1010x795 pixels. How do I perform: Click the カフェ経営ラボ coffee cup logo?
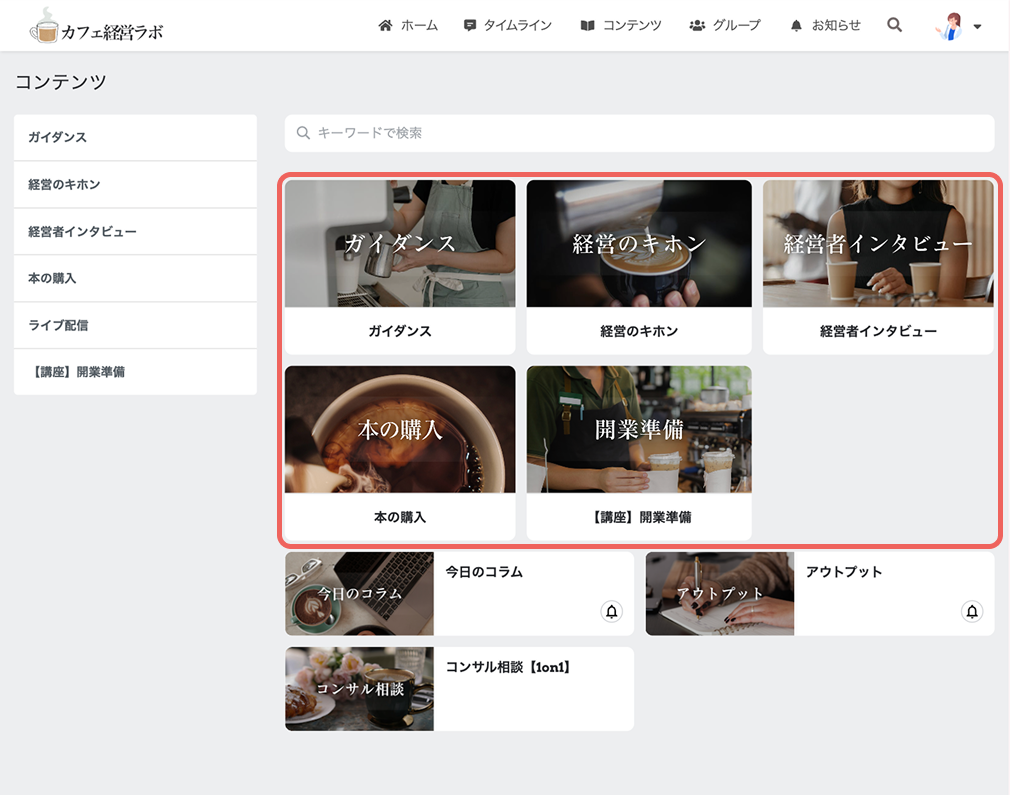(x=97, y=26)
